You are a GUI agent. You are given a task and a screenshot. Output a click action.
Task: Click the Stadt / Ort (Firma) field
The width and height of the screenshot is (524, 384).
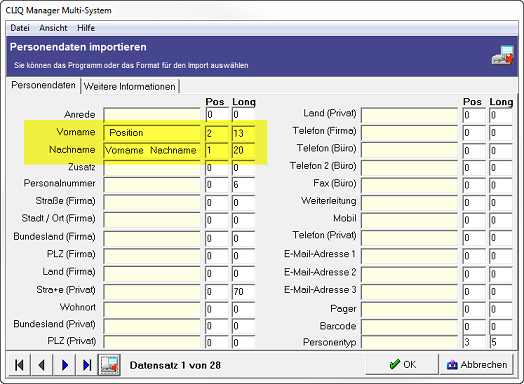152,220
